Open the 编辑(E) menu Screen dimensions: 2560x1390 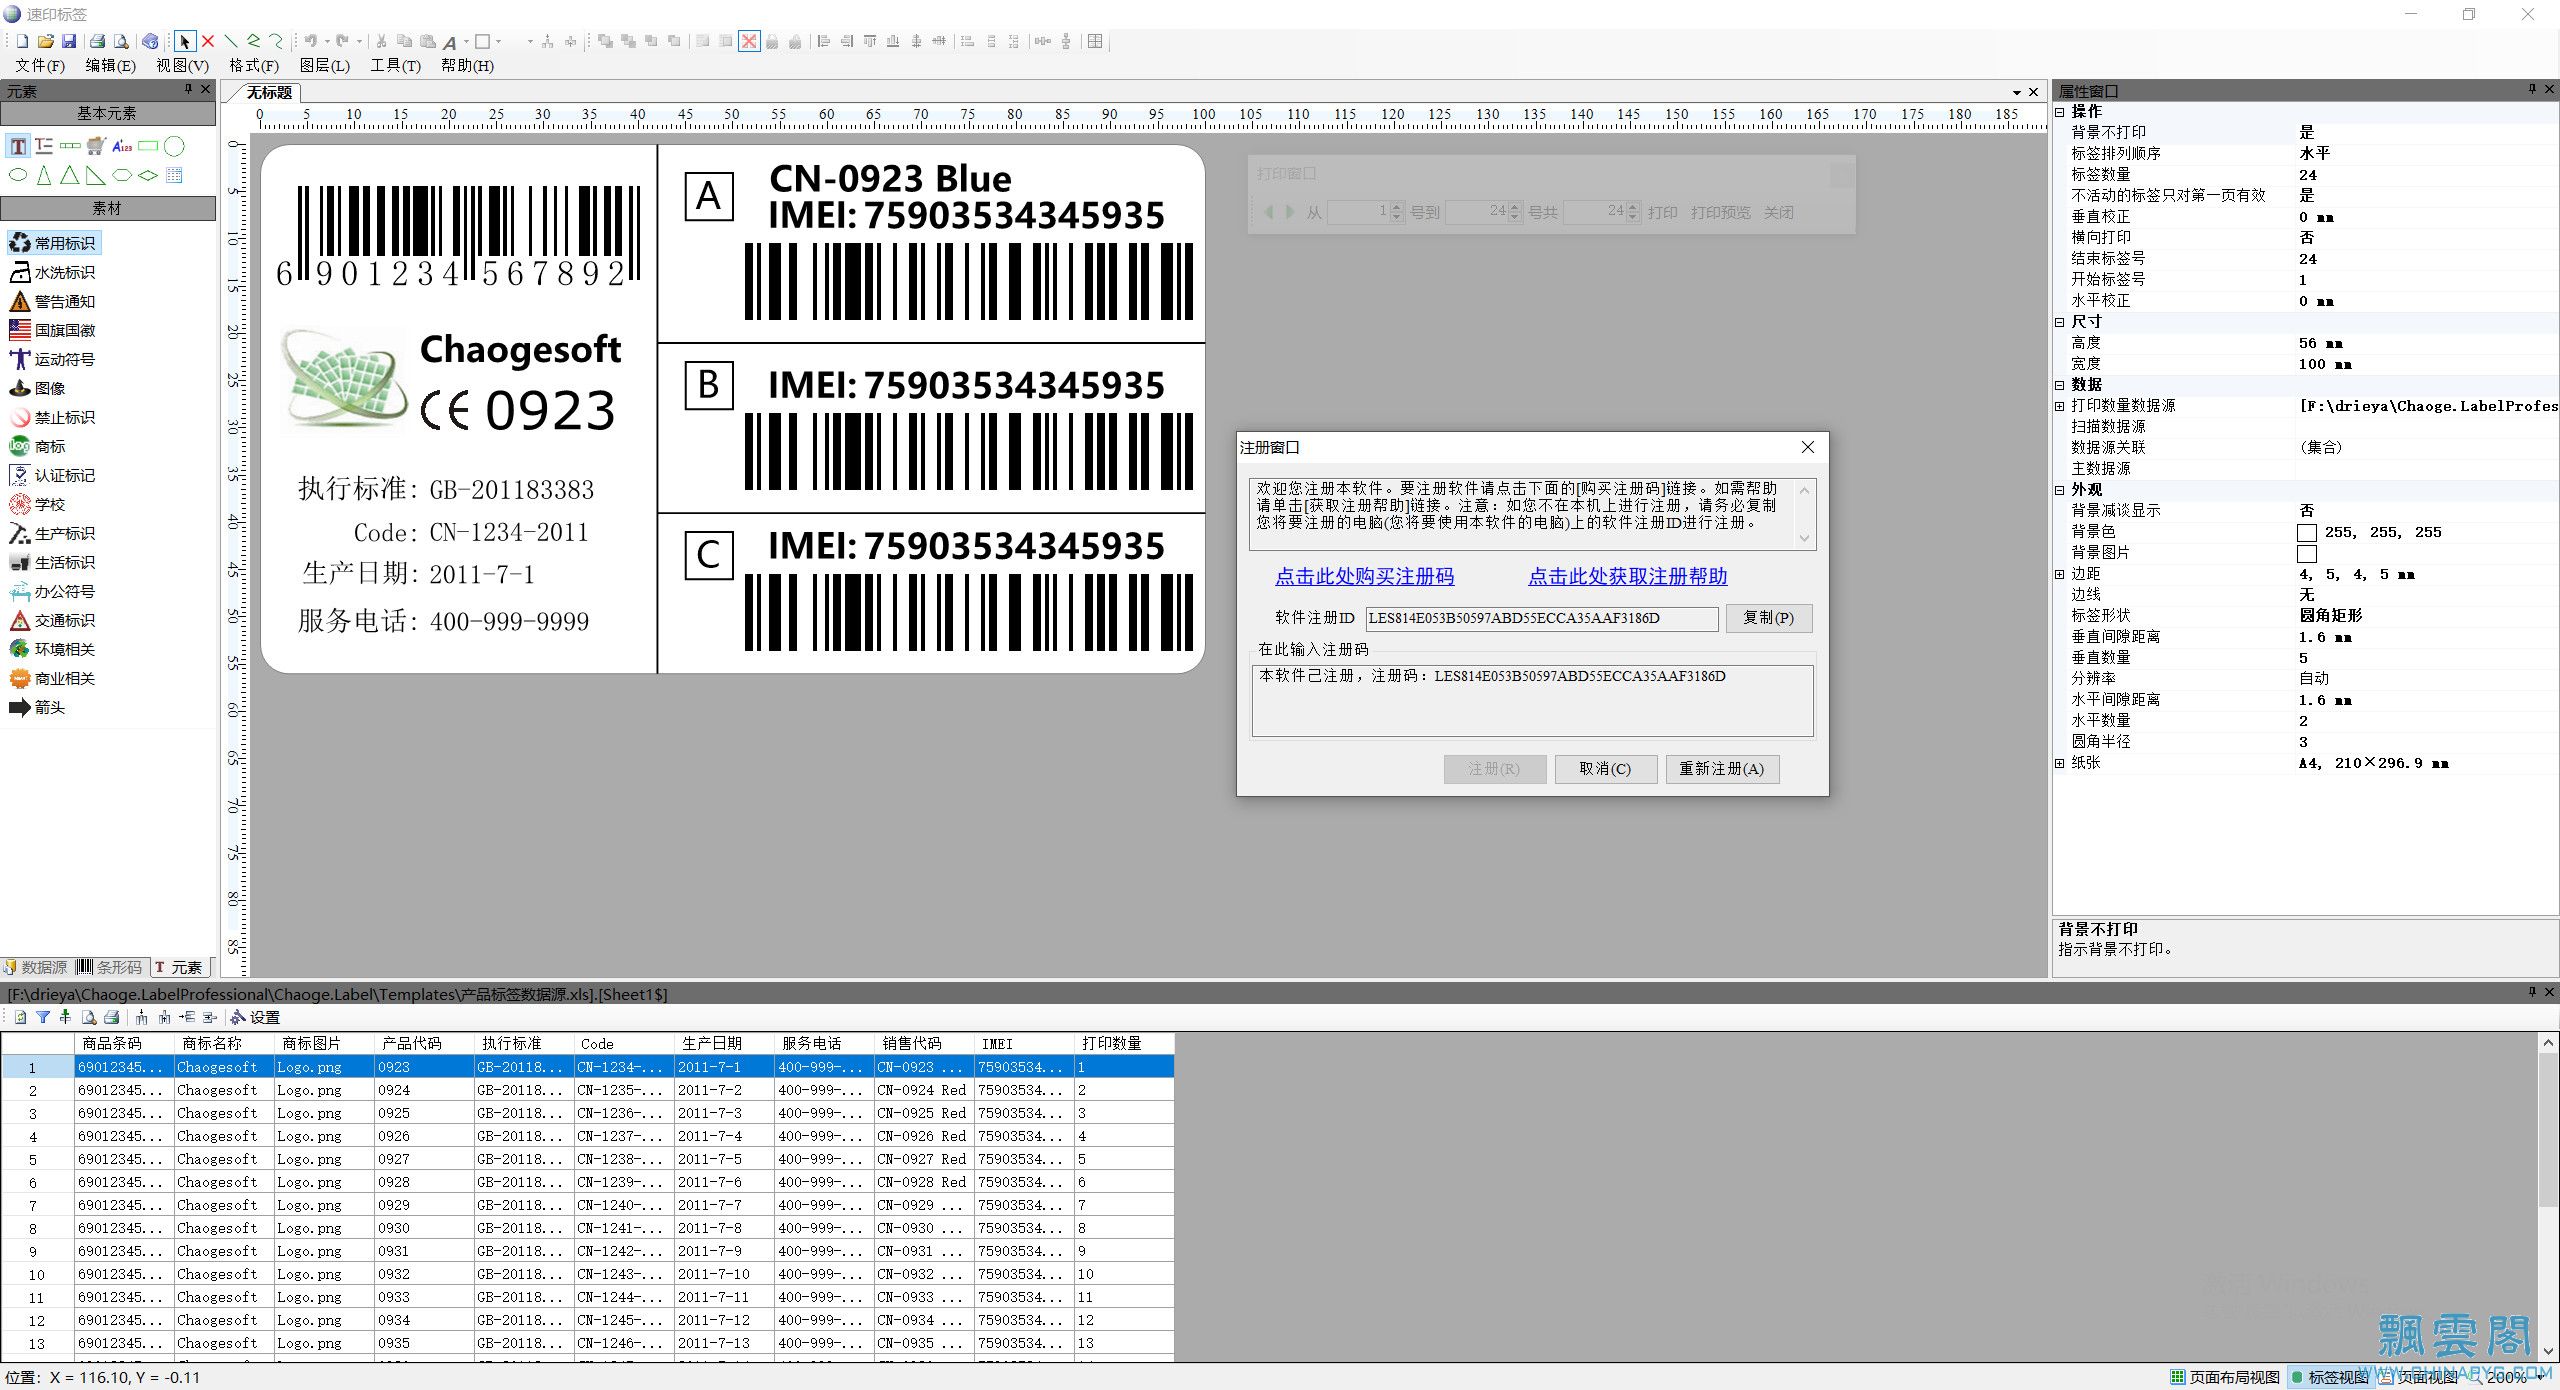110,66
